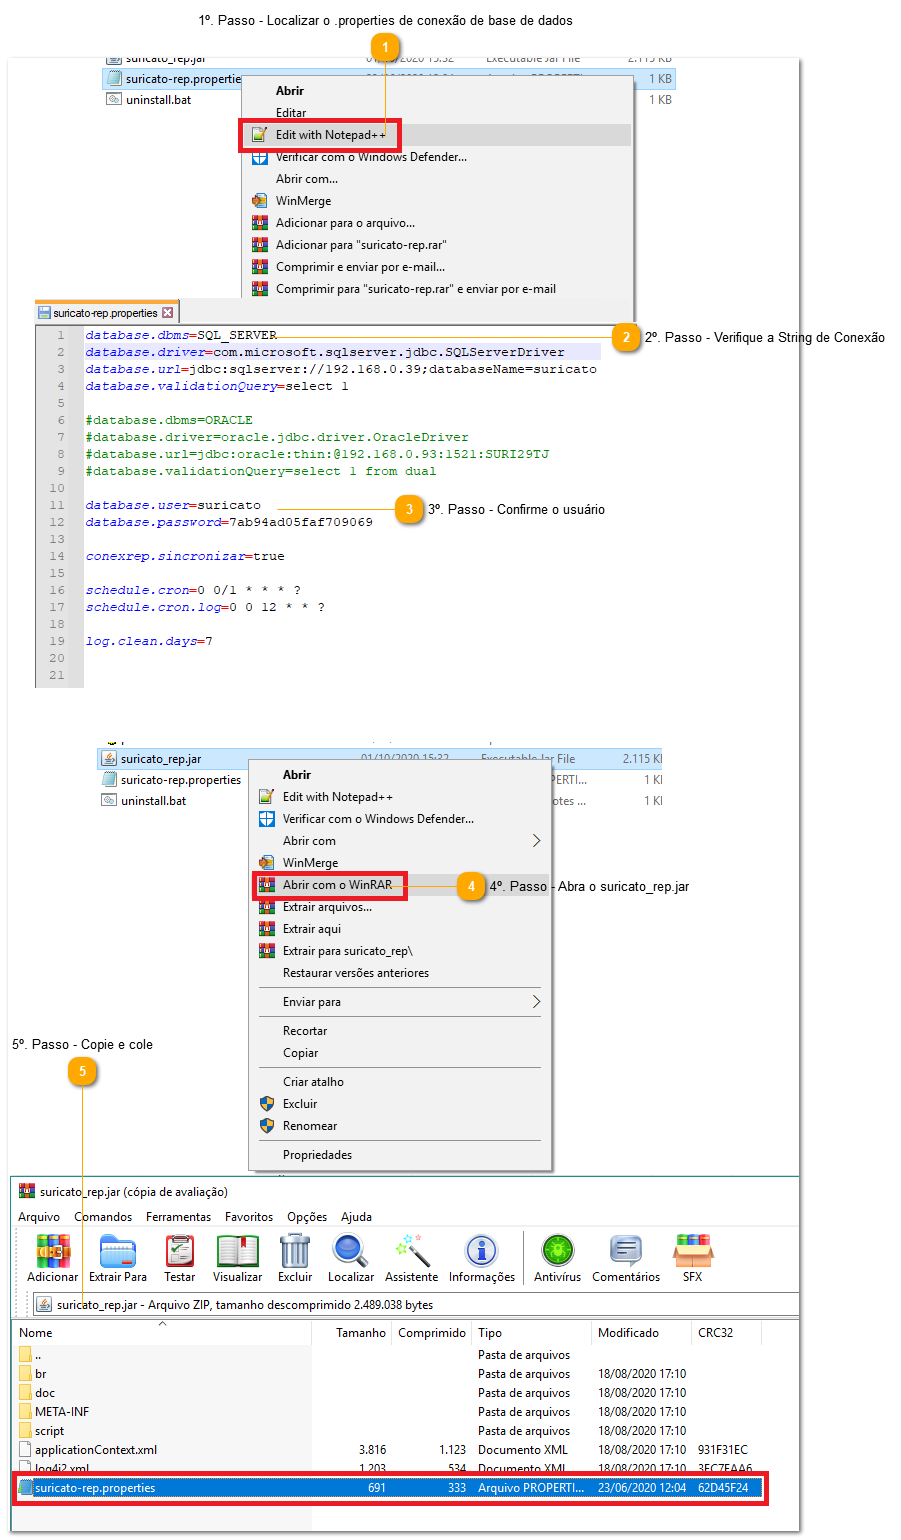Open the Ajuda menu in WinRAR
Viewport: 901px width, 1540px height.
tap(356, 1217)
